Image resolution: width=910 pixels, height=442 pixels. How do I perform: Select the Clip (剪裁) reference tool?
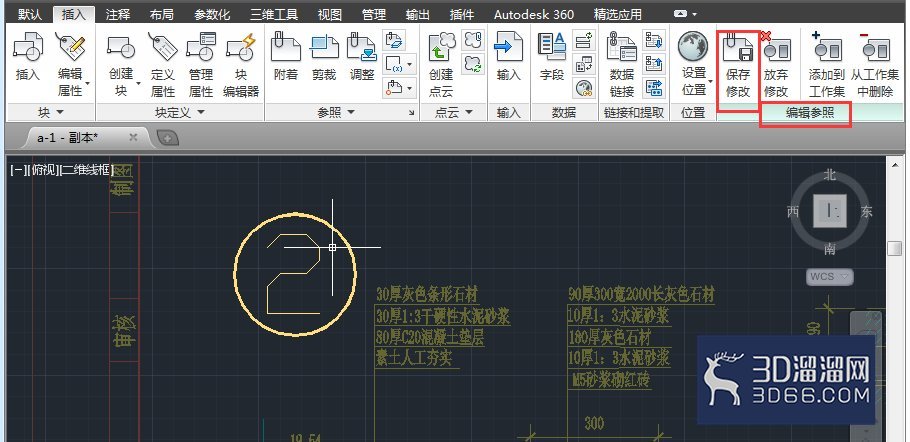324,57
